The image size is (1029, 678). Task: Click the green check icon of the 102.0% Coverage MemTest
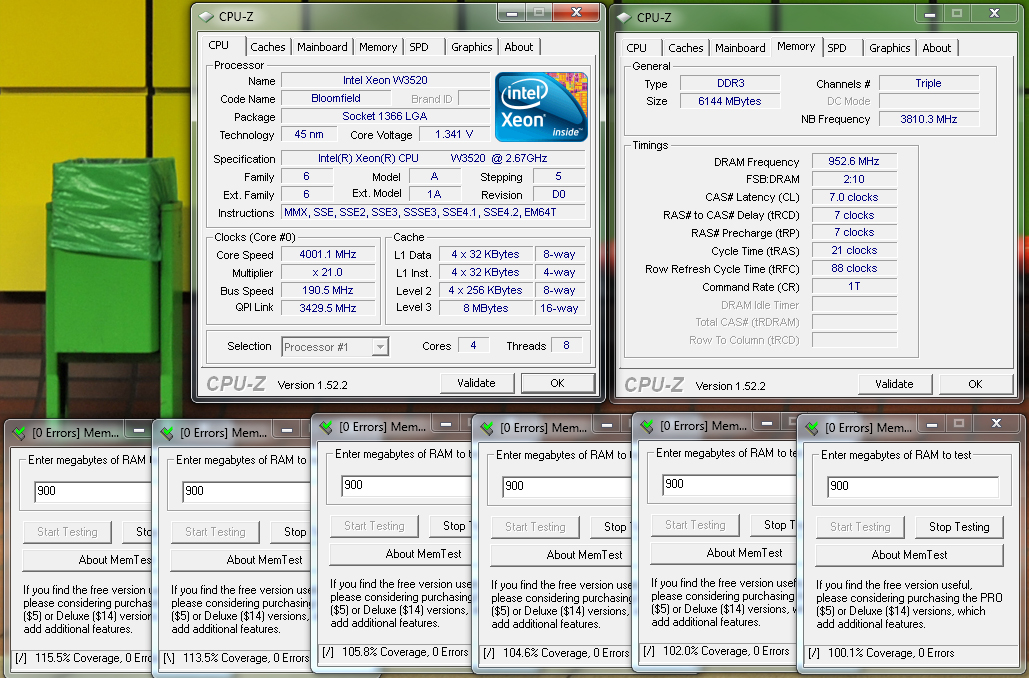[x=646, y=427]
